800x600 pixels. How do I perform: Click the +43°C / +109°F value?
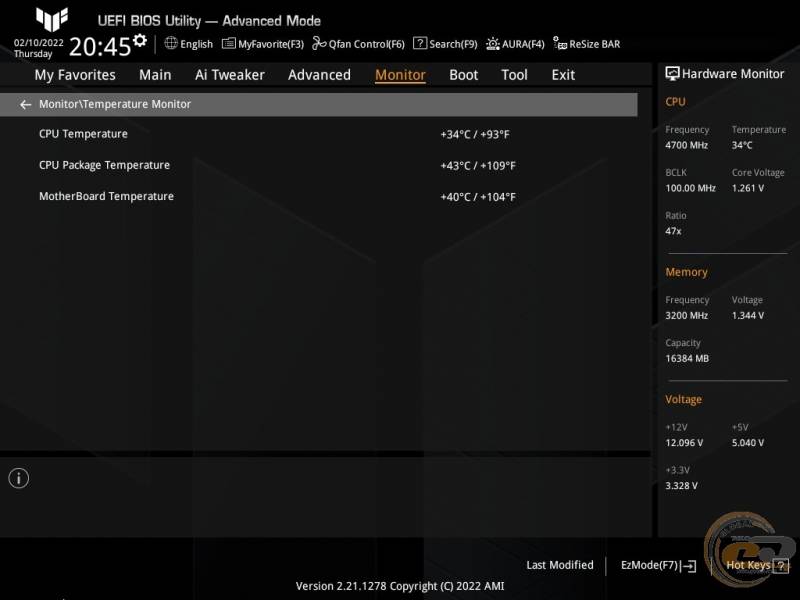tap(478, 166)
